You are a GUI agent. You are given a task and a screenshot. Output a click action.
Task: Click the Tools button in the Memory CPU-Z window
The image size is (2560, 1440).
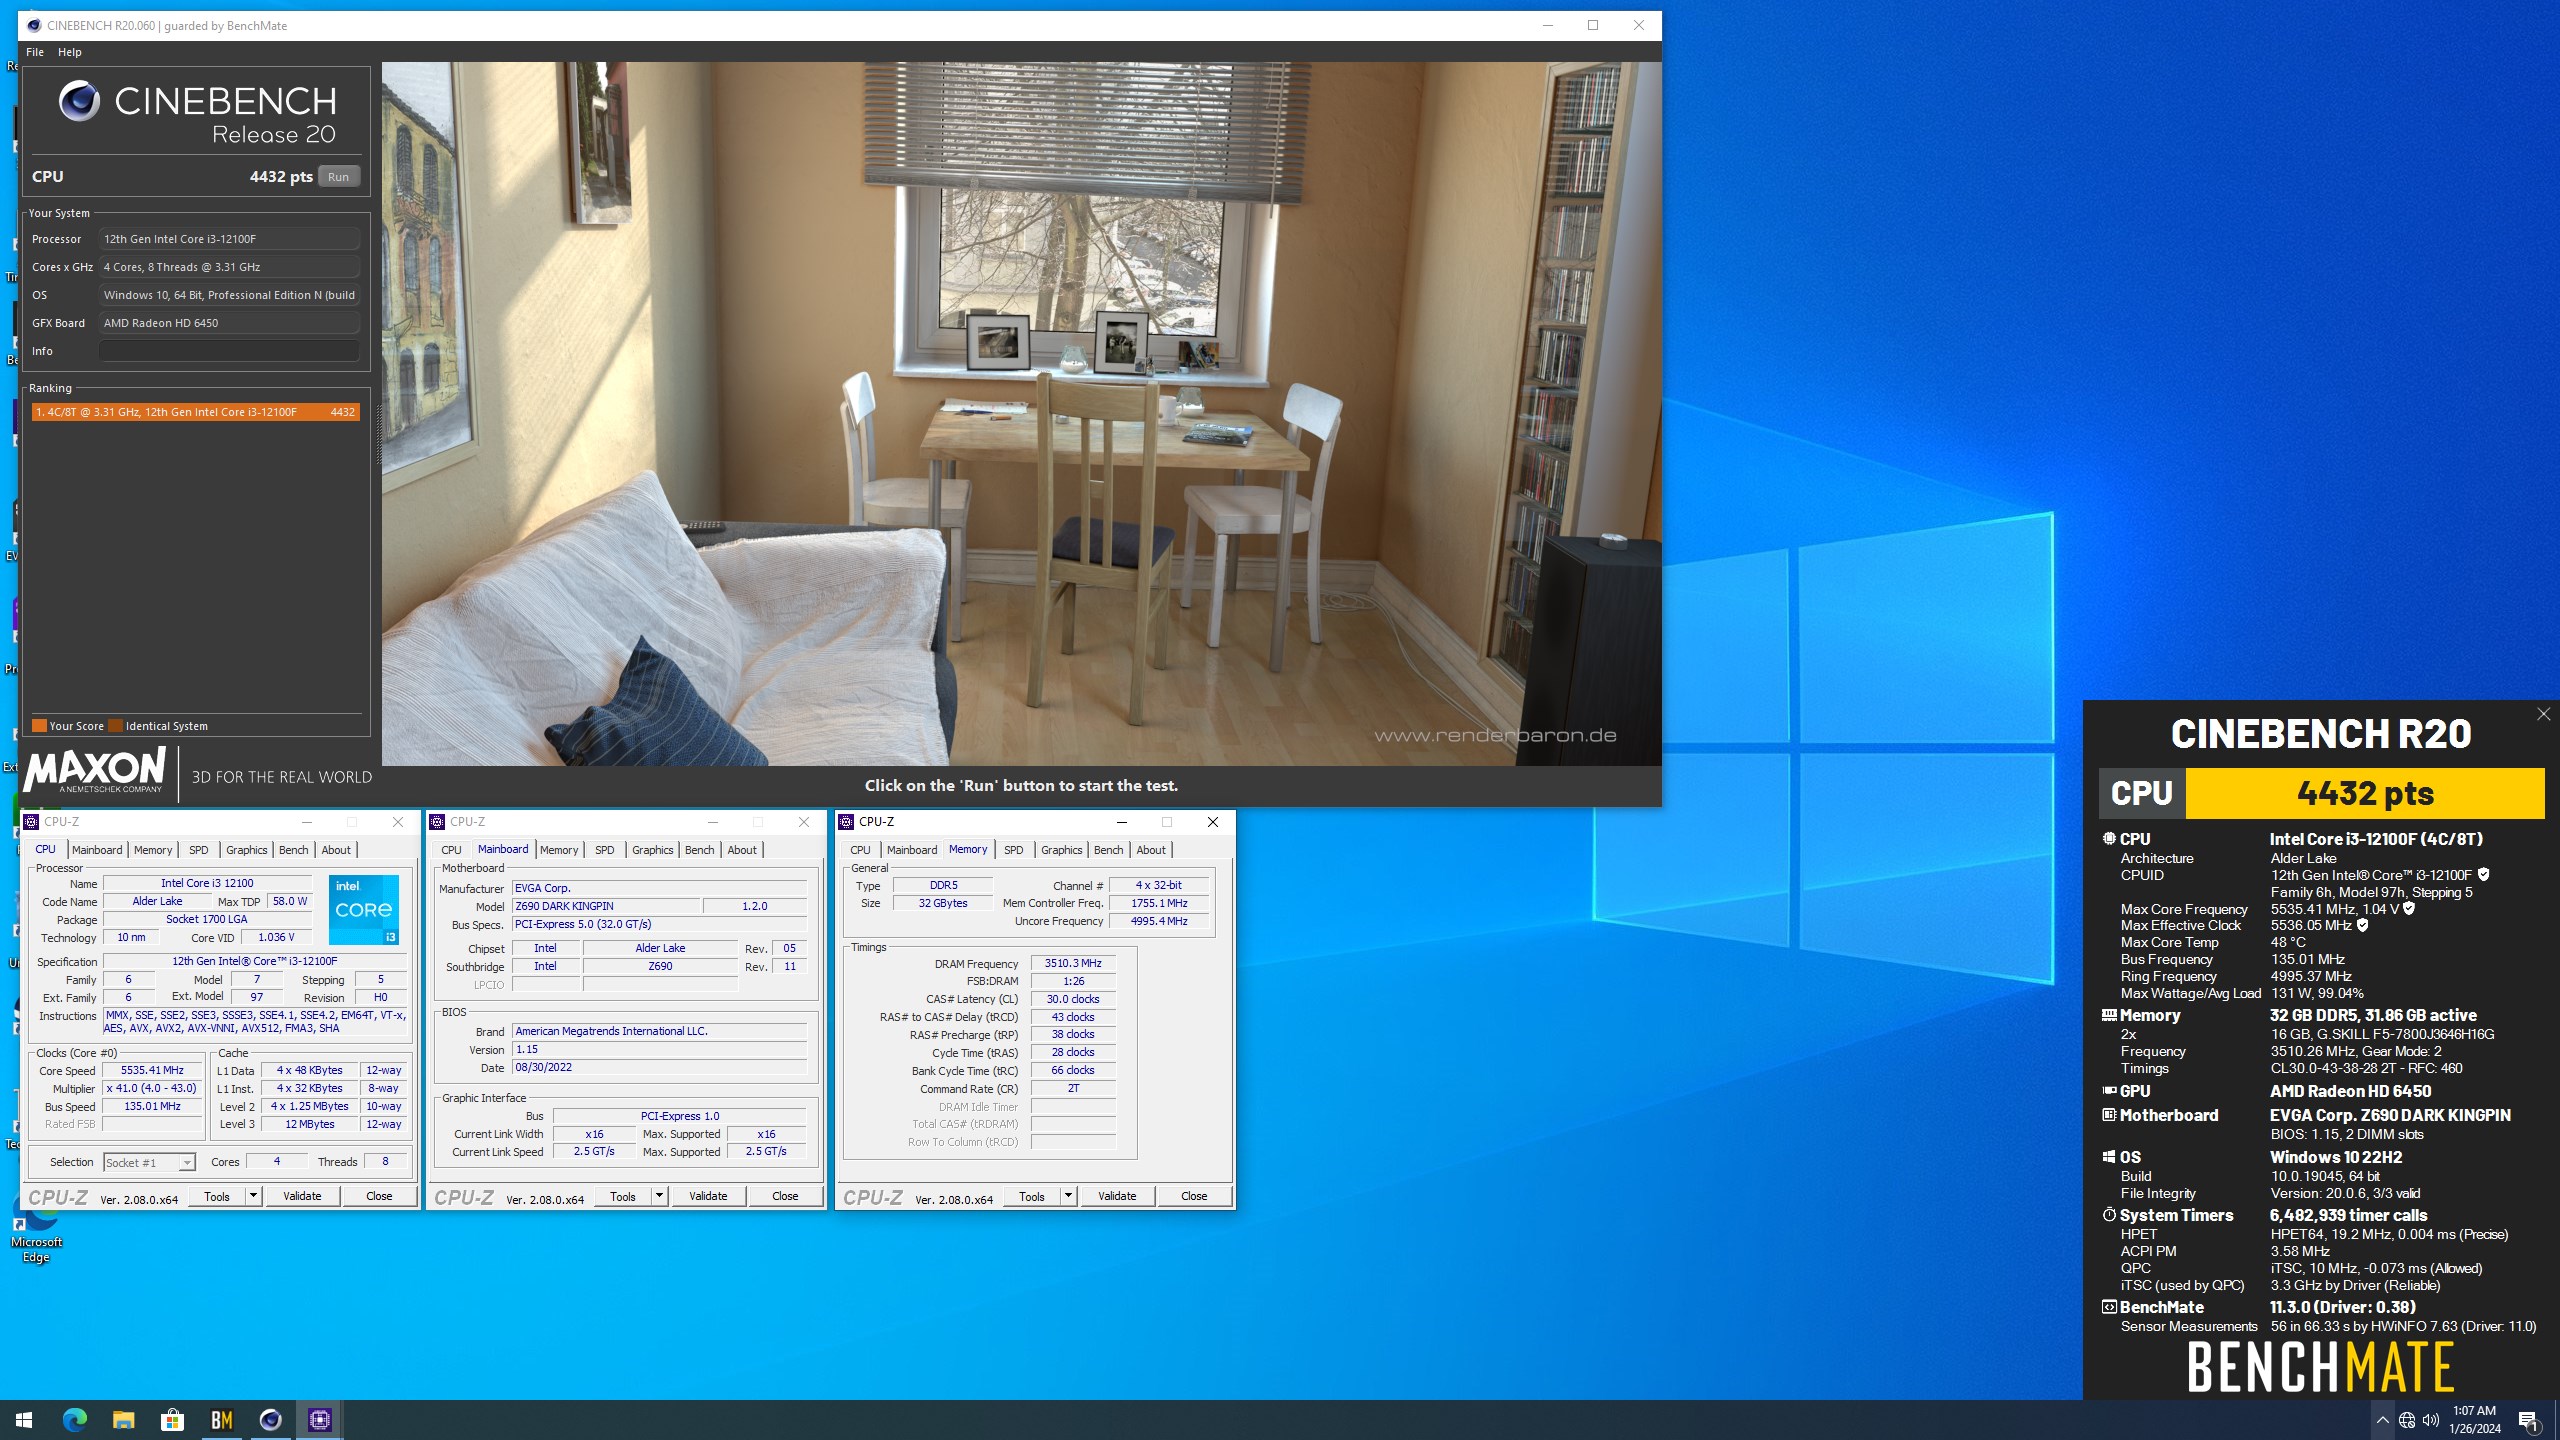(x=1031, y=1196)
